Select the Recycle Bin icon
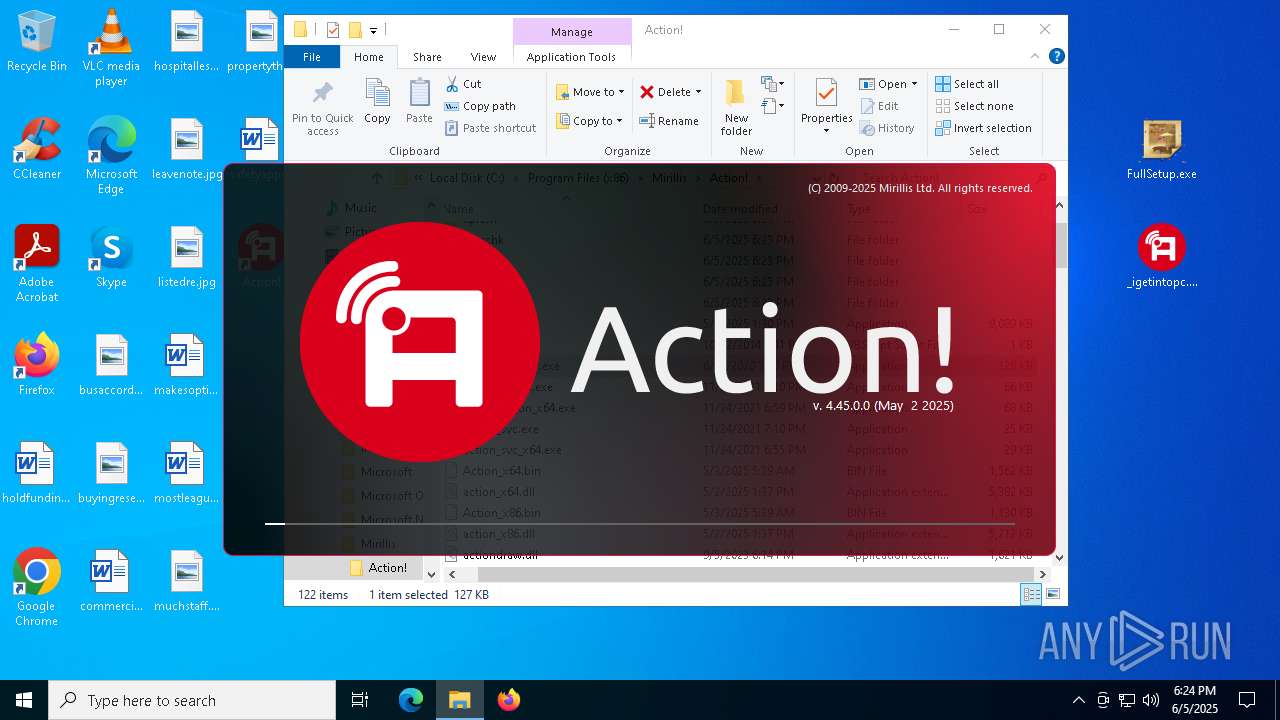 click(37, 42)
